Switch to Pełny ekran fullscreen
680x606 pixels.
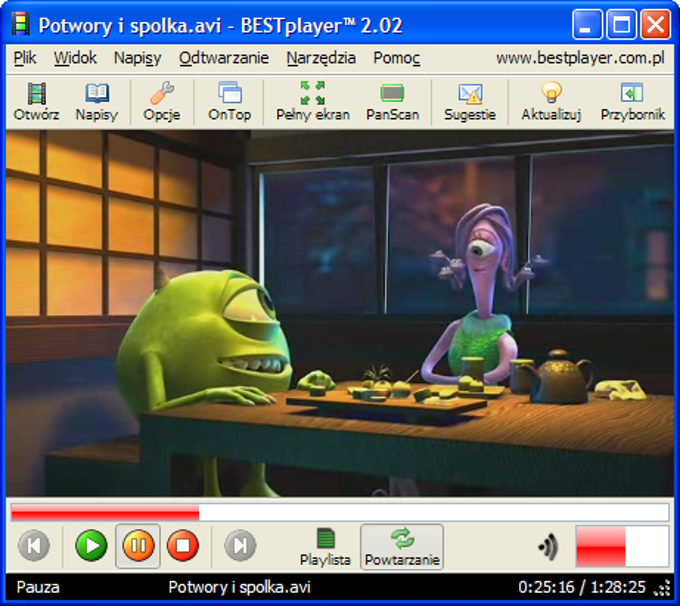[x=313, y=102]
